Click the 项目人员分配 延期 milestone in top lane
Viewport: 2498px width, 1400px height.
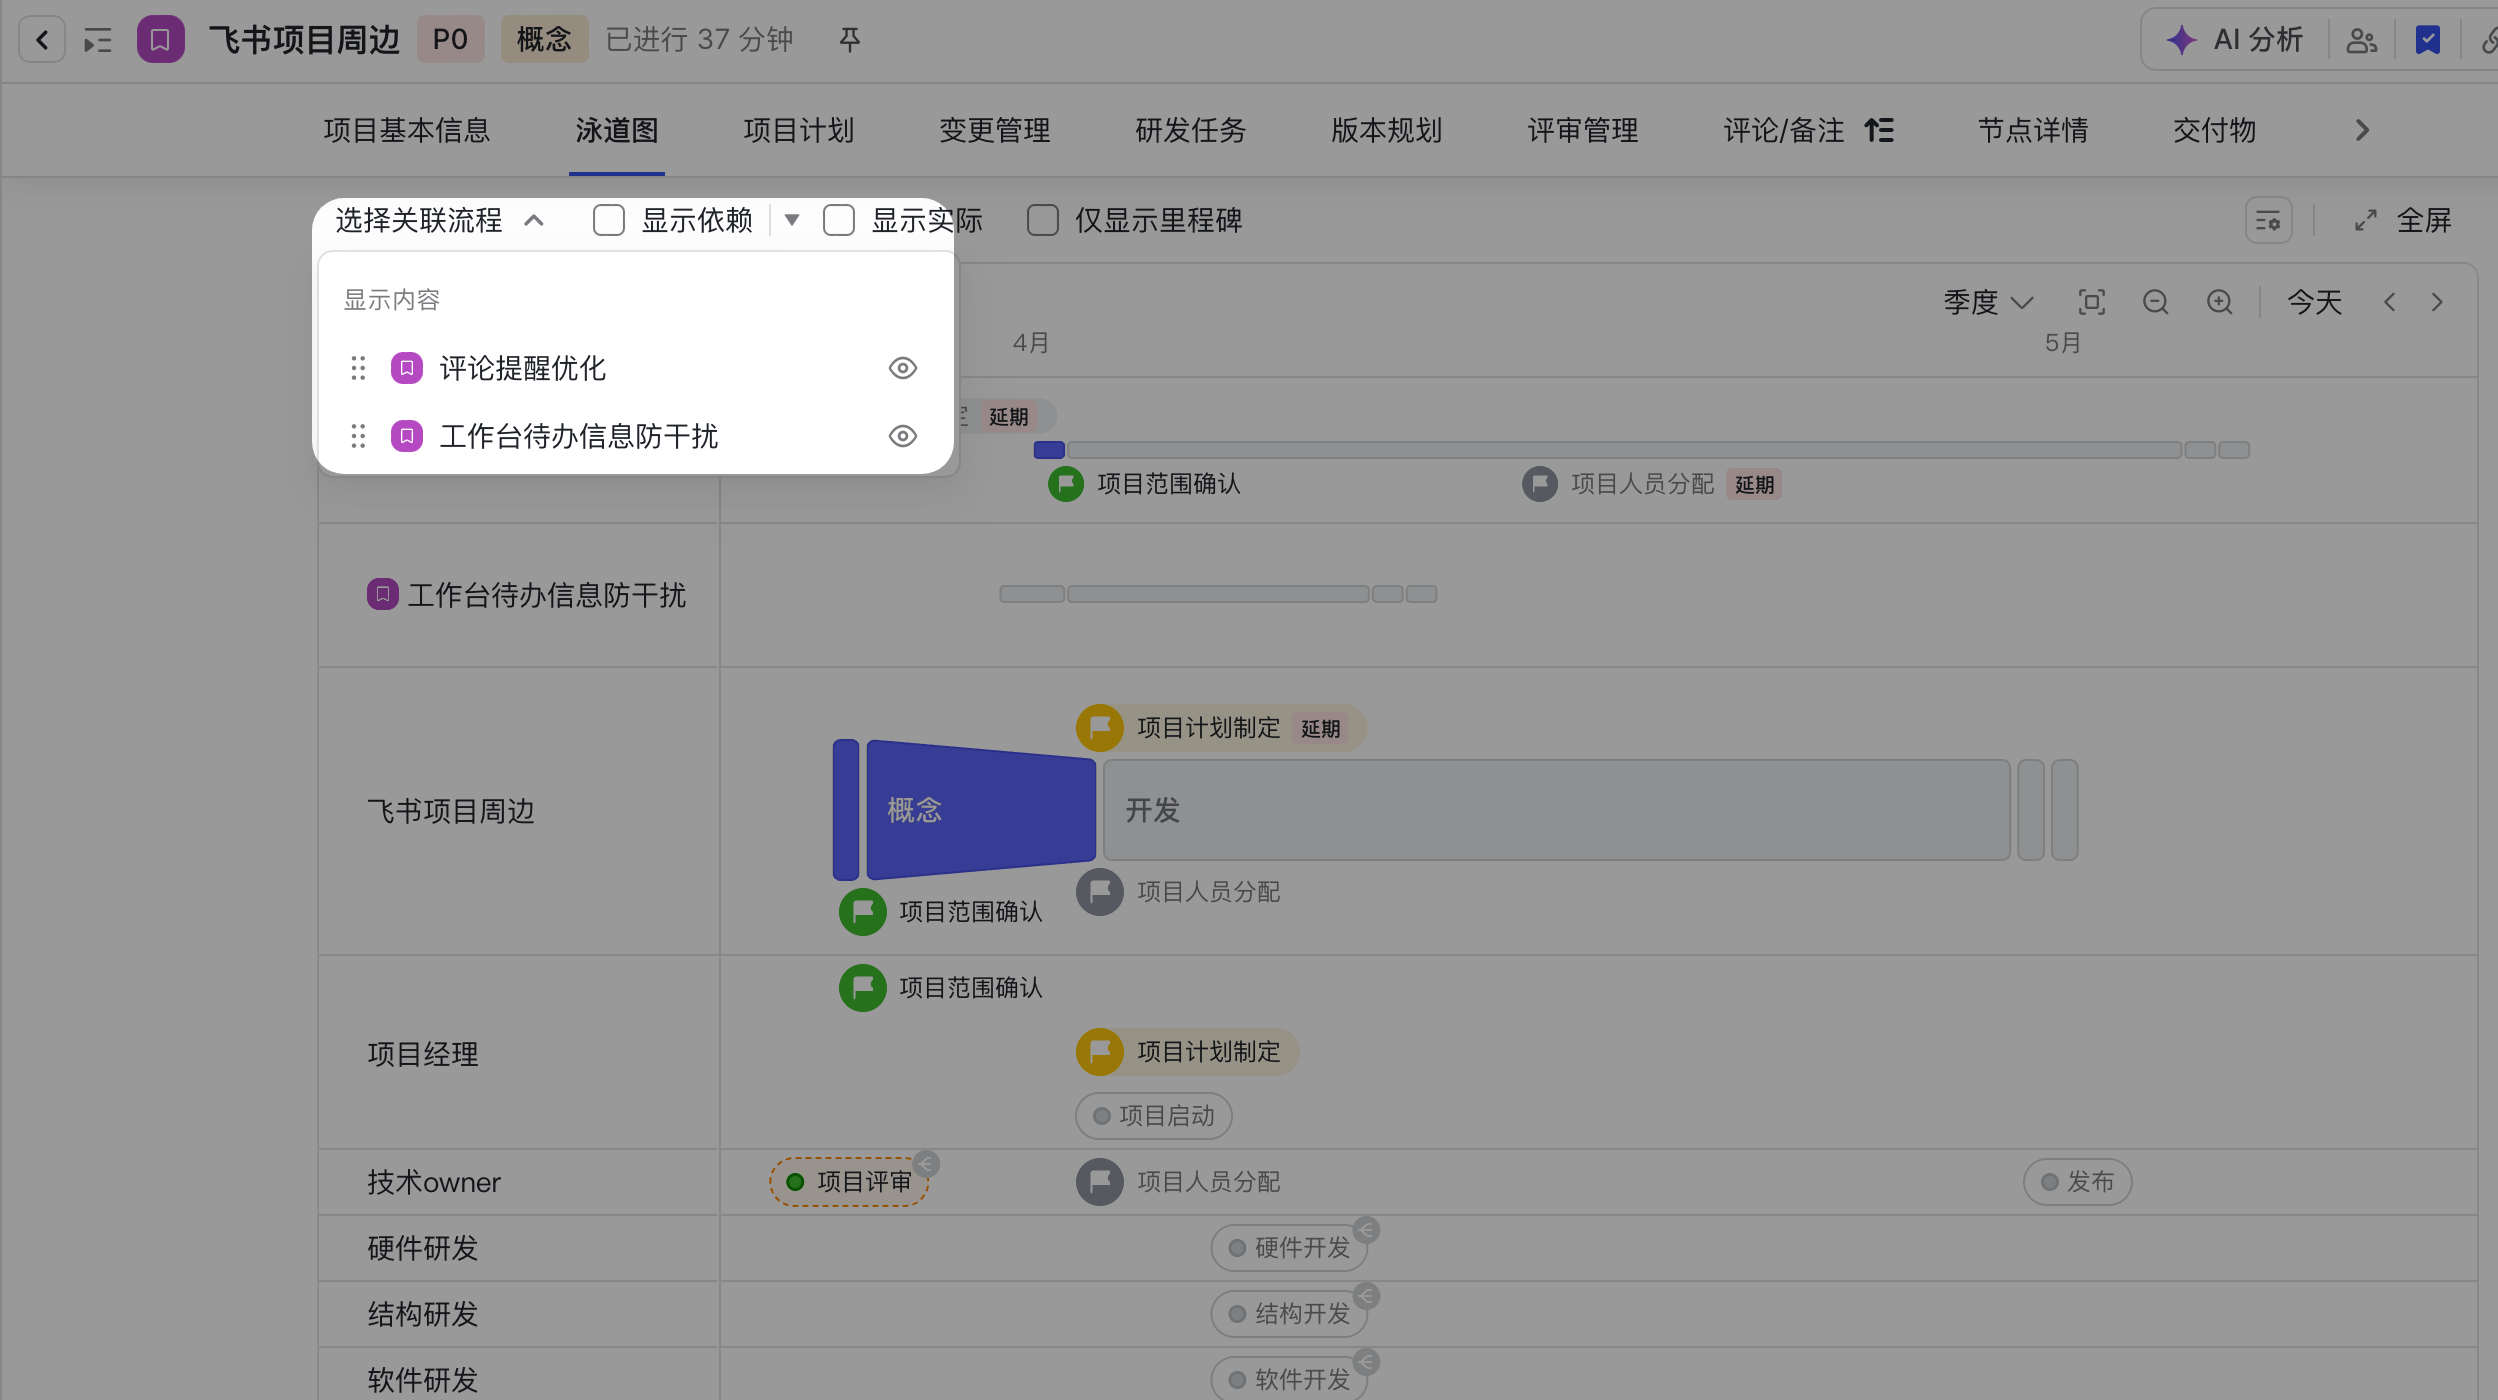(x=1652, y=485)
